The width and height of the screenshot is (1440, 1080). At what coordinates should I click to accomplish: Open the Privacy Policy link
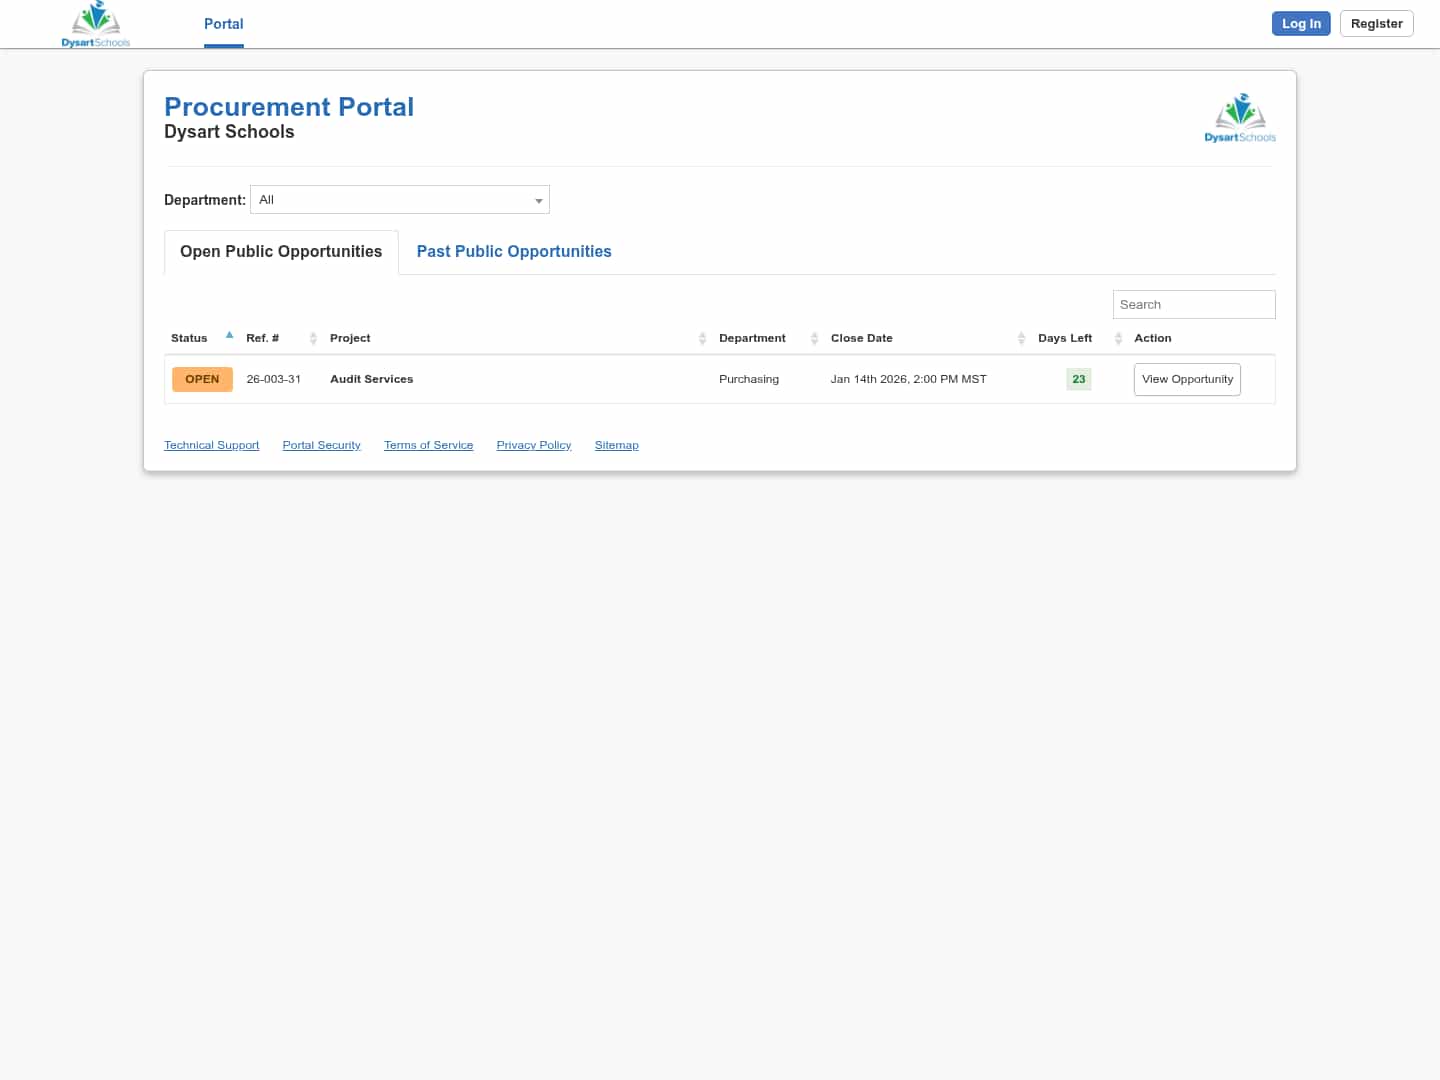click(533, 445)
